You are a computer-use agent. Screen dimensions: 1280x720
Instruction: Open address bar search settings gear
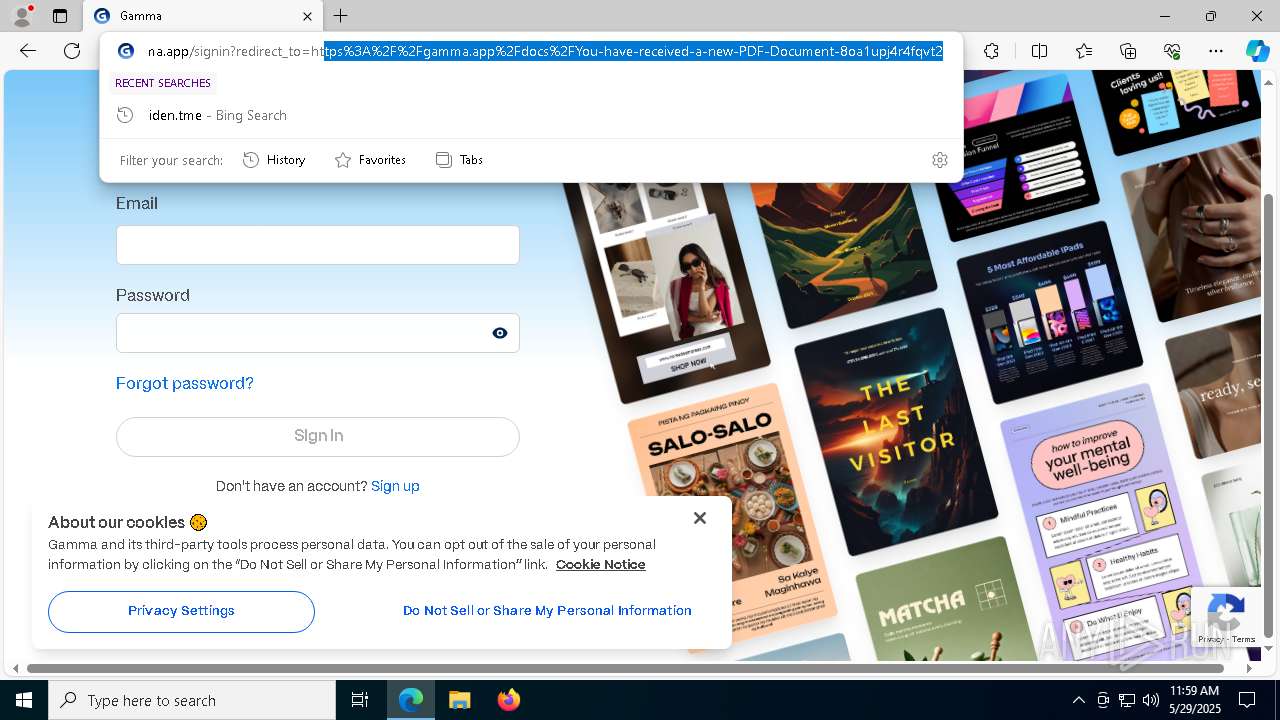[x=939, y=160]
